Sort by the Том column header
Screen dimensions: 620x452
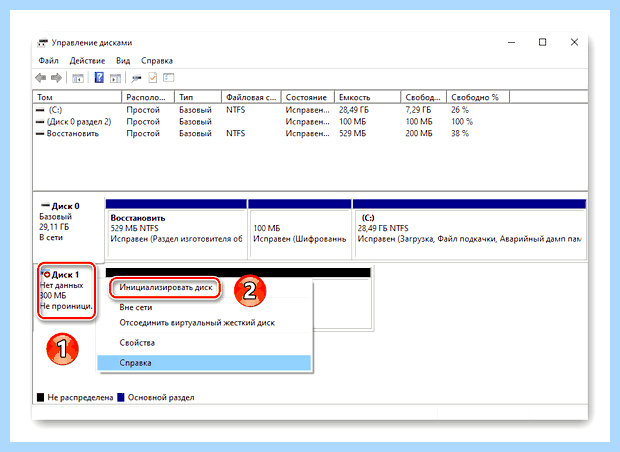77,97
